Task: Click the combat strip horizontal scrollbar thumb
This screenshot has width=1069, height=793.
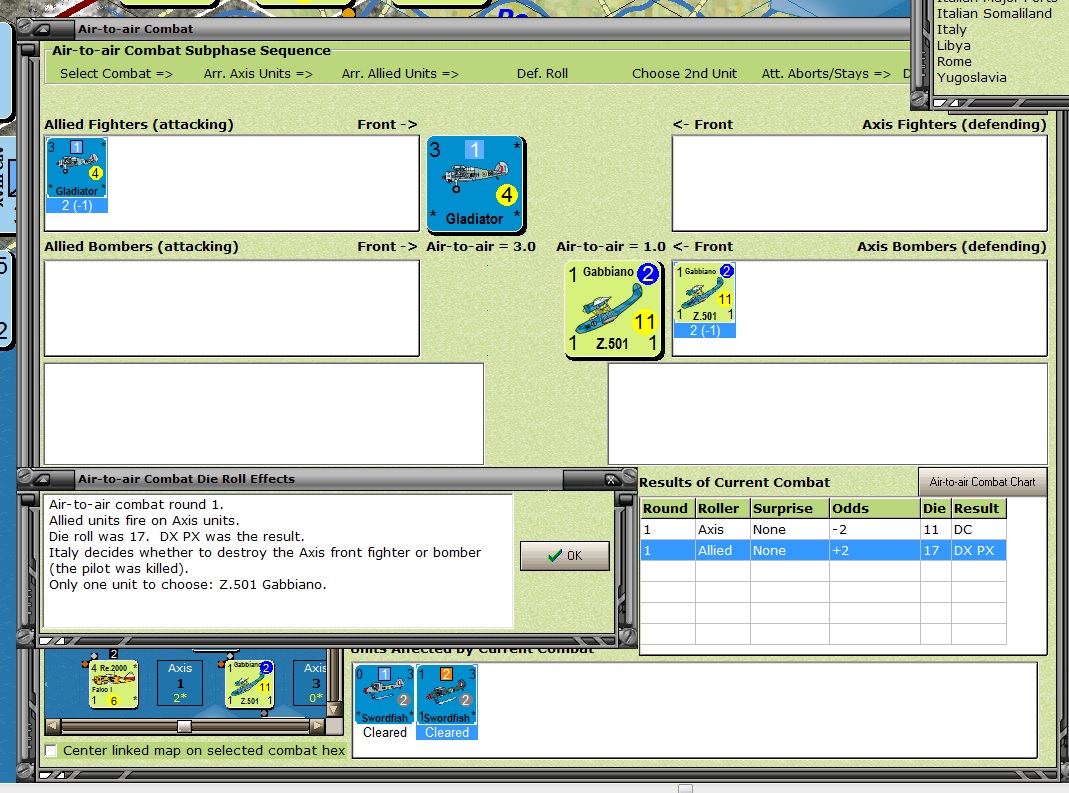Action: (184, 727)
